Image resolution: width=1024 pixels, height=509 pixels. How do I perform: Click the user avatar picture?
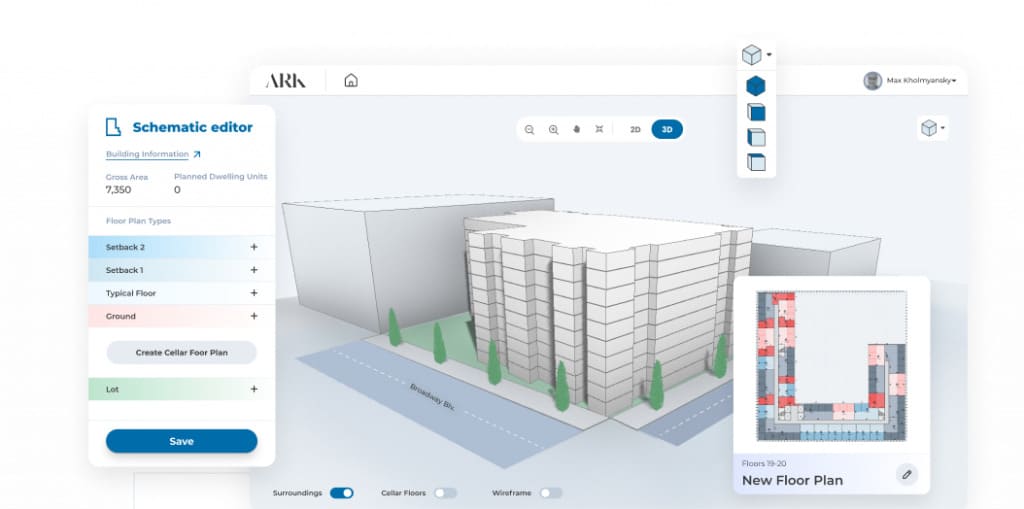[x=872, y=81]
